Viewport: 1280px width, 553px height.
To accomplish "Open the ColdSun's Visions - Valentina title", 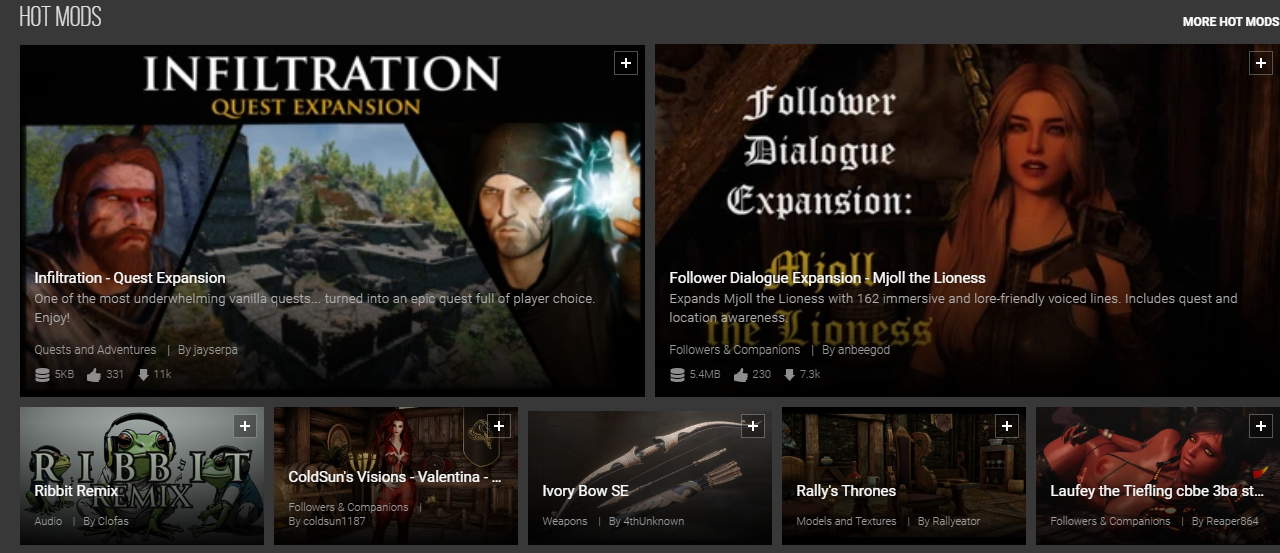I will coord(395,477).
